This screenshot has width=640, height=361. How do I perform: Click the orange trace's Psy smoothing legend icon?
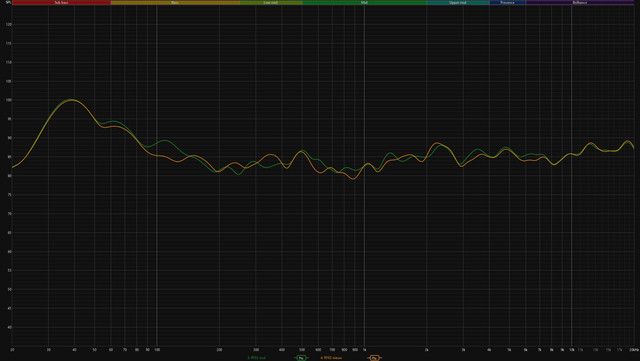point(374,358)
